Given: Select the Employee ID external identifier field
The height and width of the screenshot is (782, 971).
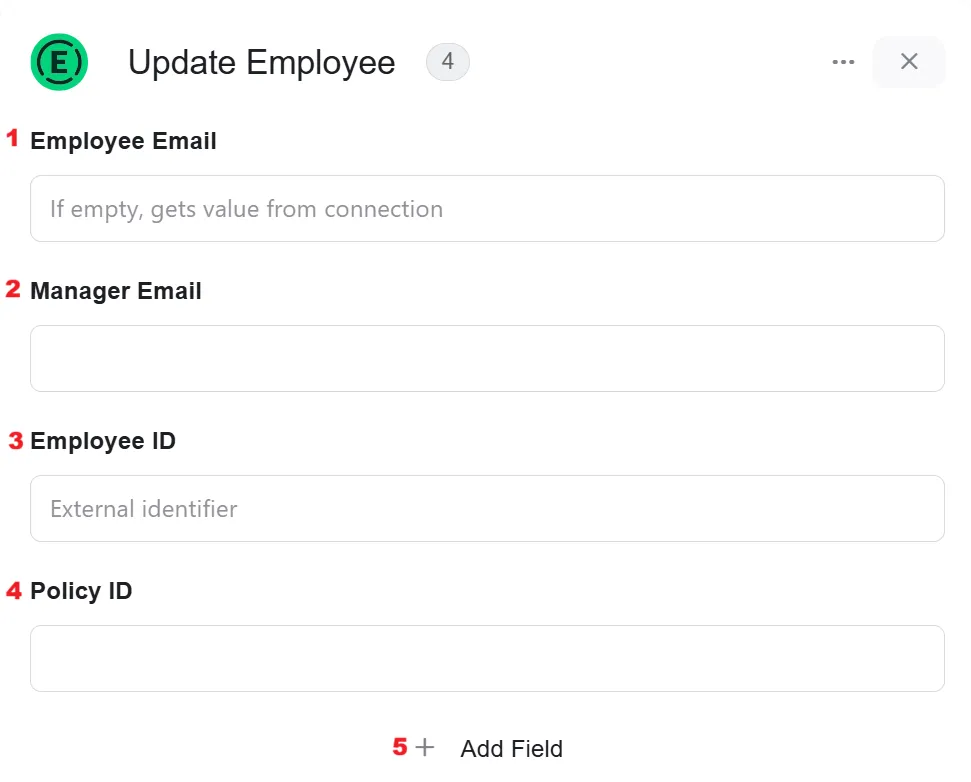Looking at the screenshot, I should click(x=487, y=508).
